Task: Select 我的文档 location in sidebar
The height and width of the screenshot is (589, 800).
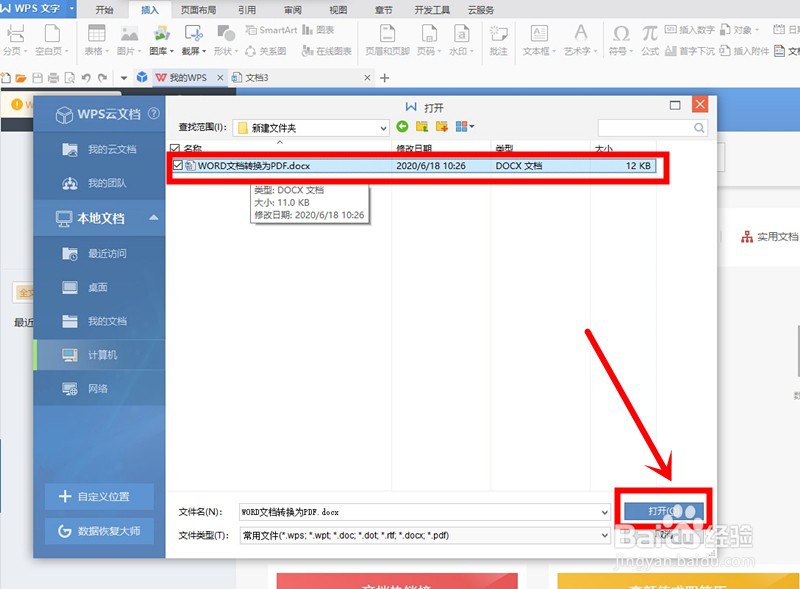Action: (x=99, y=321)
